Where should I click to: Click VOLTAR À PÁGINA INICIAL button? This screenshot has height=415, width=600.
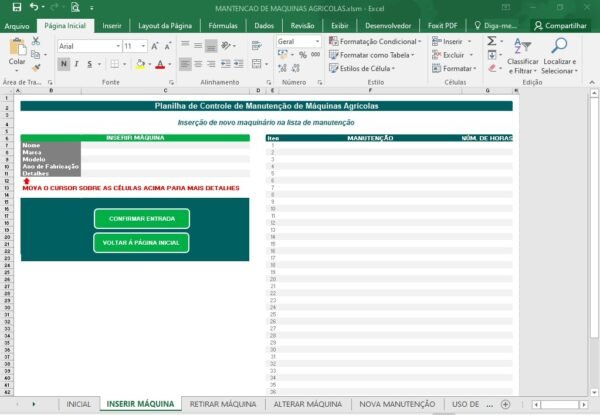(x=141, y=243)
